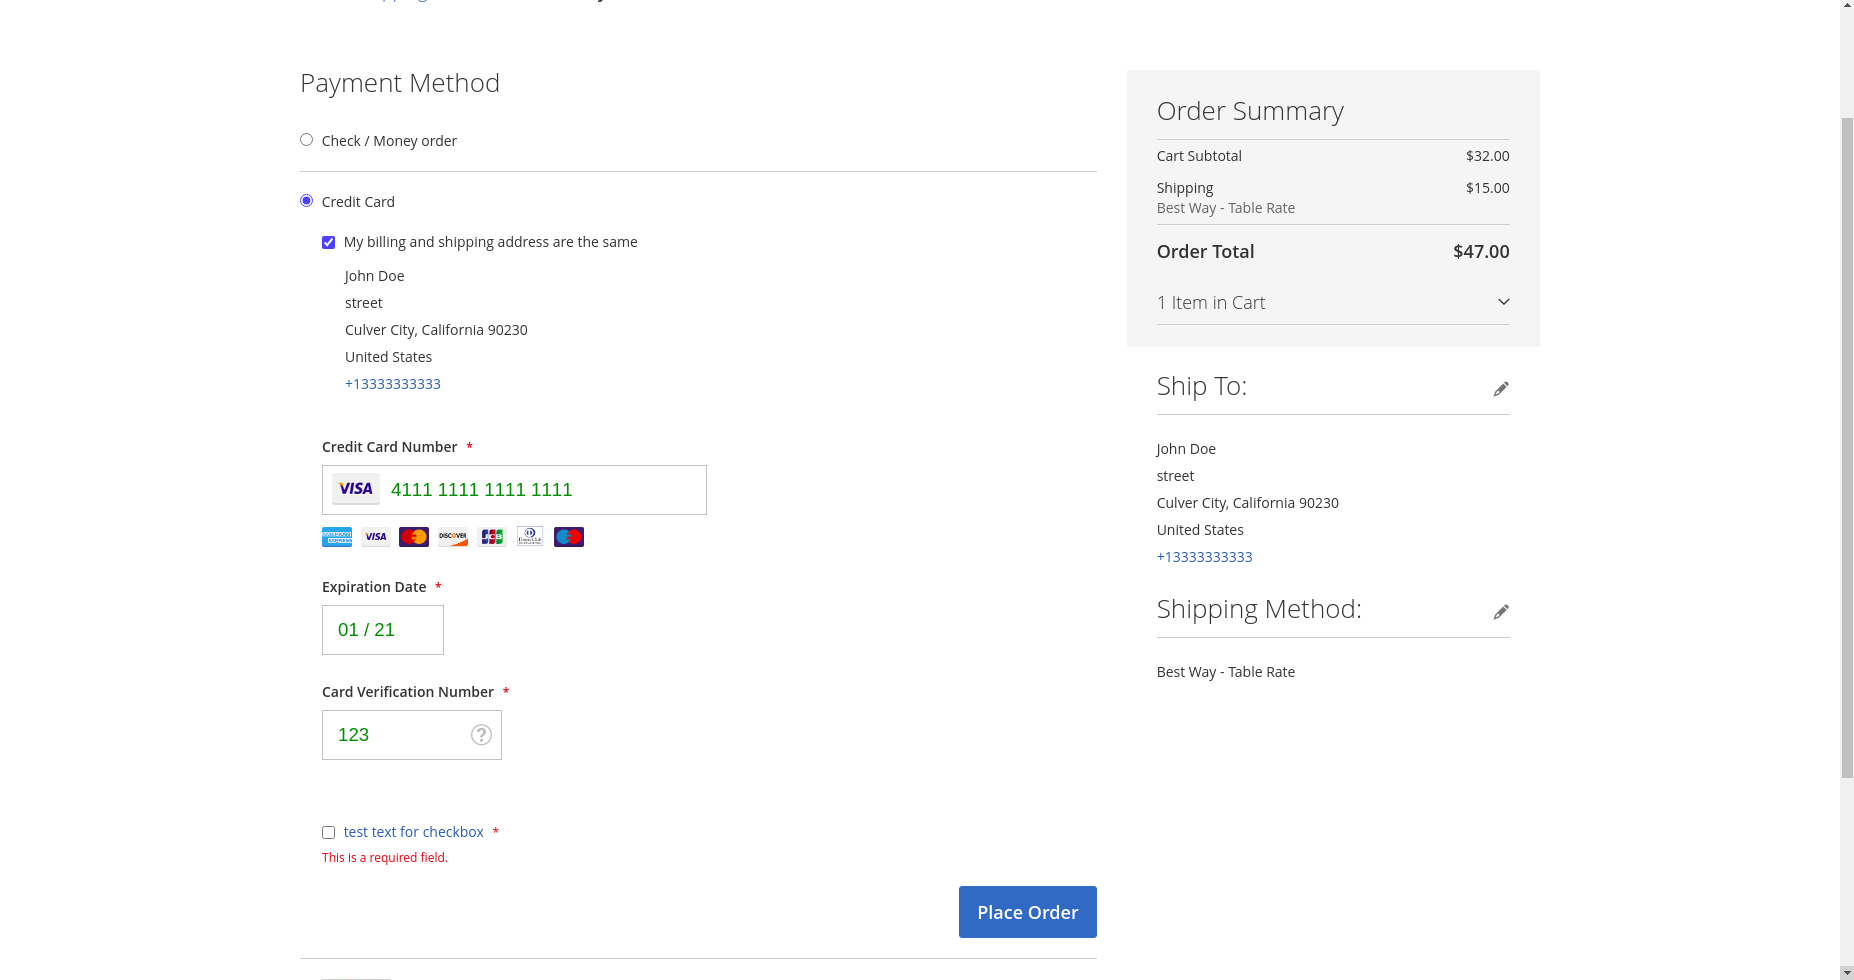
Task: Click the American Express card icon
Action: [337, 537]
